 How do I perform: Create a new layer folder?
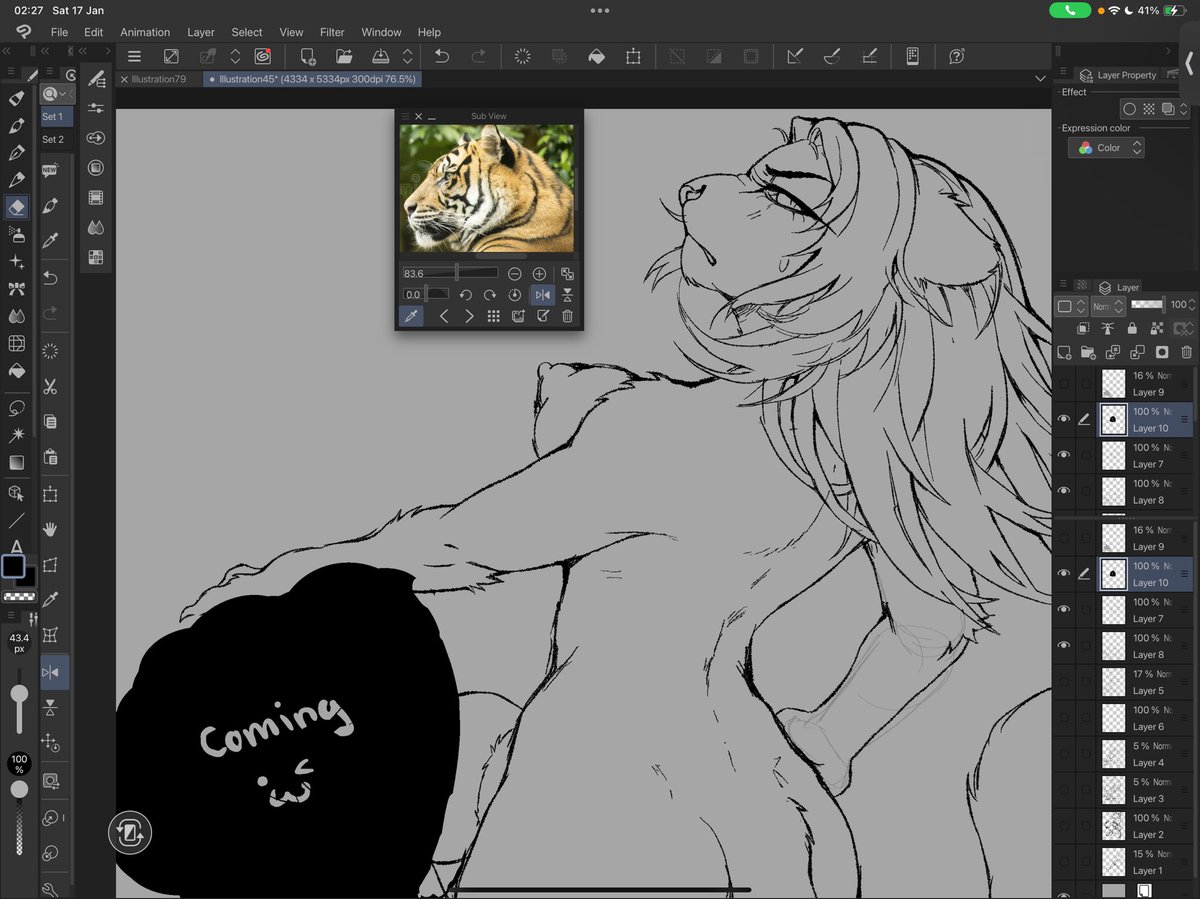point(1087,353)
